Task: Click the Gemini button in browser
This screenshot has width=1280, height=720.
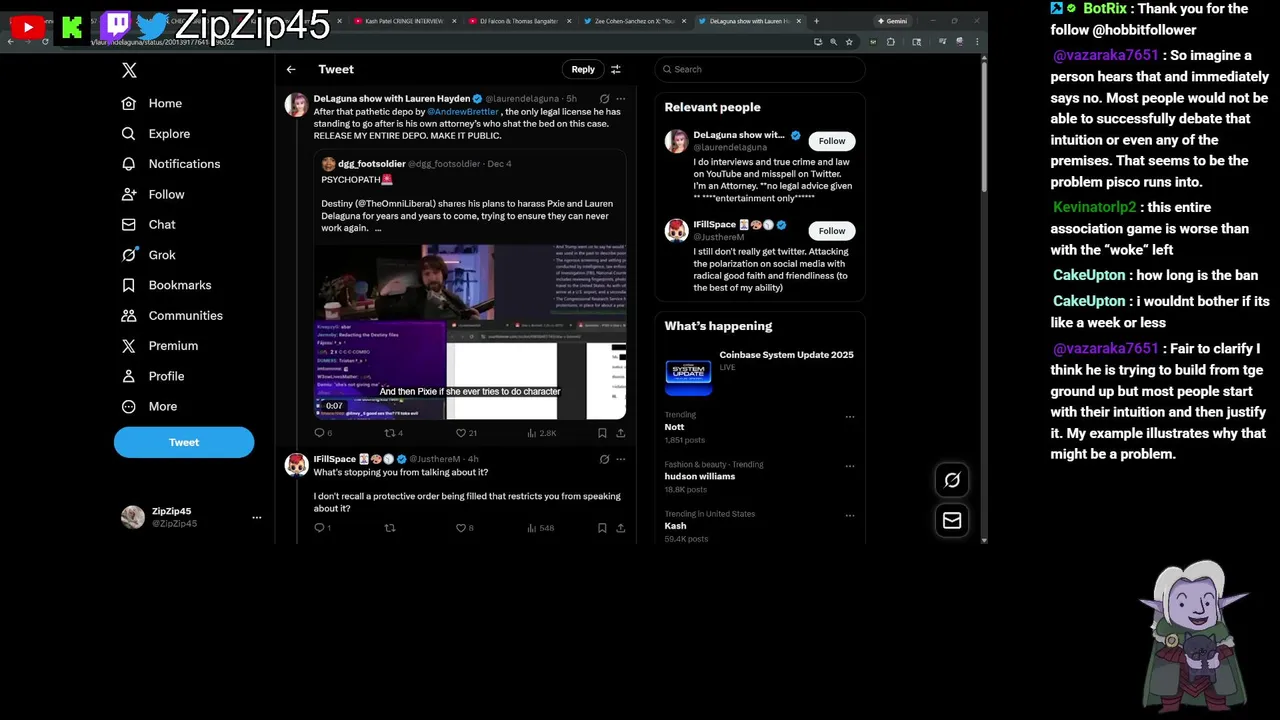Action: 892,21
